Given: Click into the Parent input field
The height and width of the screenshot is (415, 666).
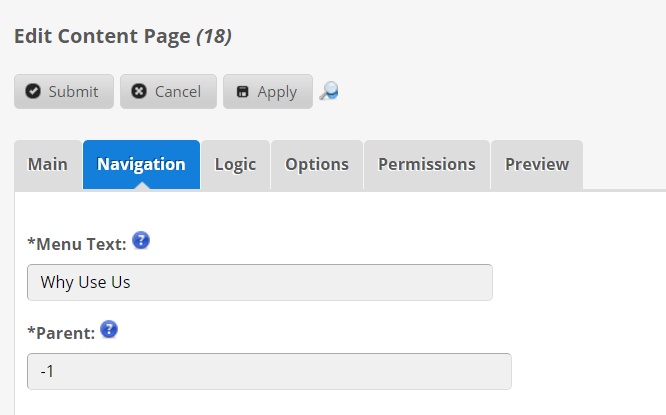Looking at the screenshot, I should [x=269, y=371].
